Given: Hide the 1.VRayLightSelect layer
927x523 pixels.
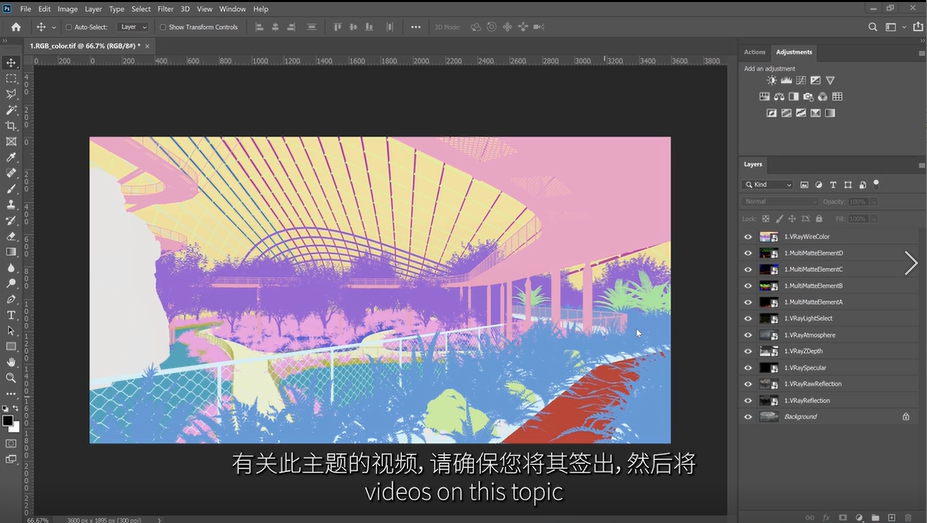Looking at the screenshot, I should [x=748, y=319].
